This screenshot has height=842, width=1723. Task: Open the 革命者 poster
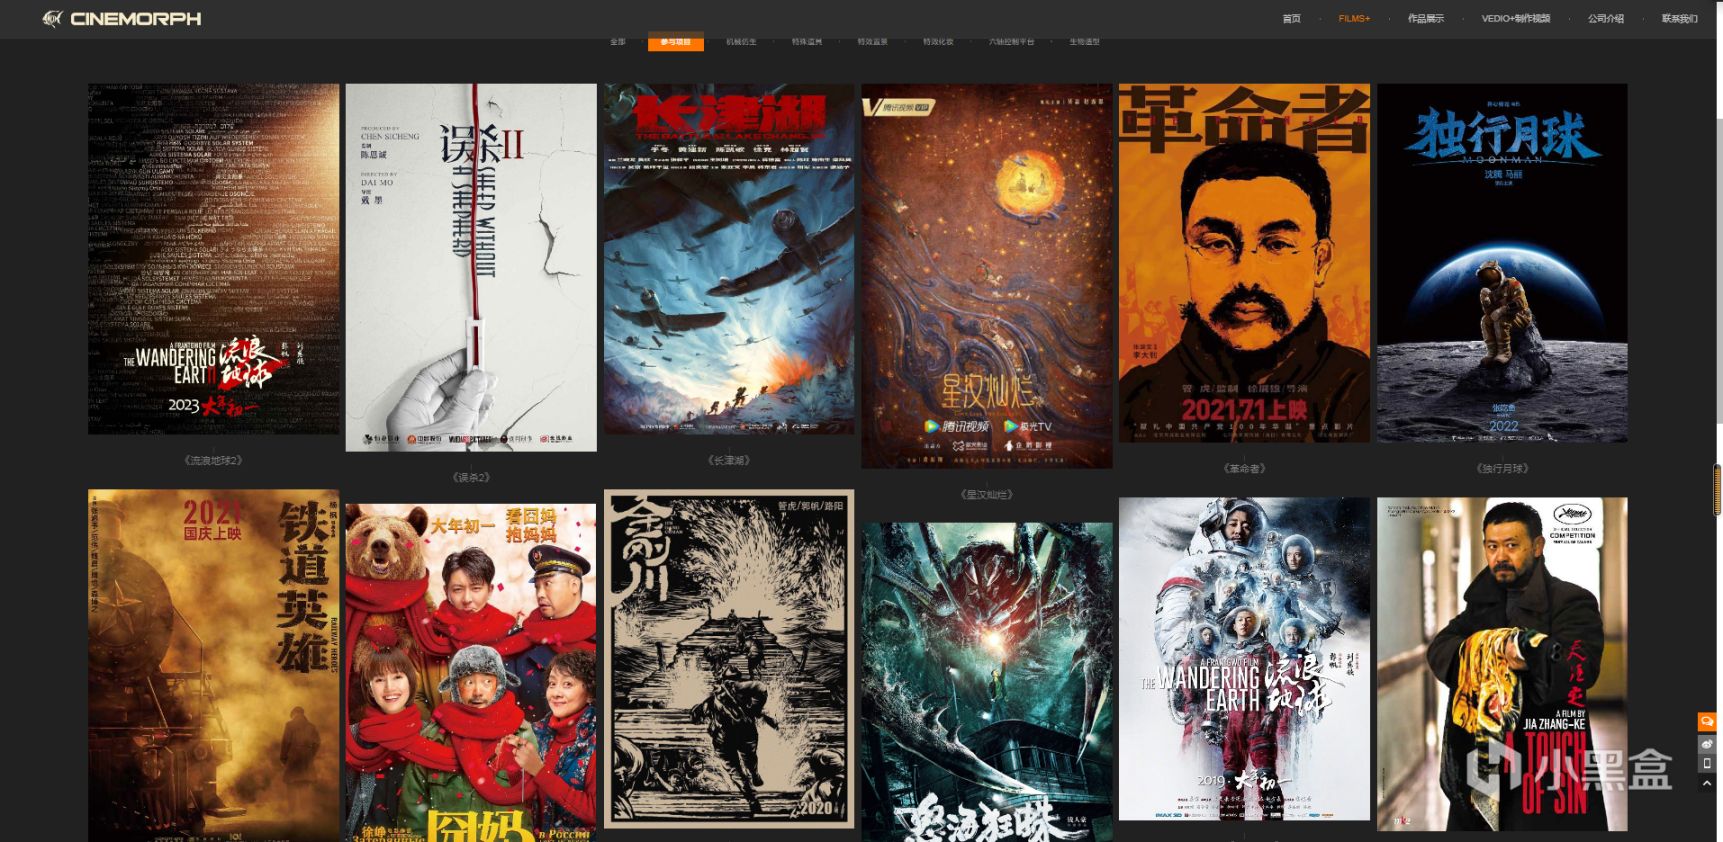pyautogui.click(x=1244, y=263)
